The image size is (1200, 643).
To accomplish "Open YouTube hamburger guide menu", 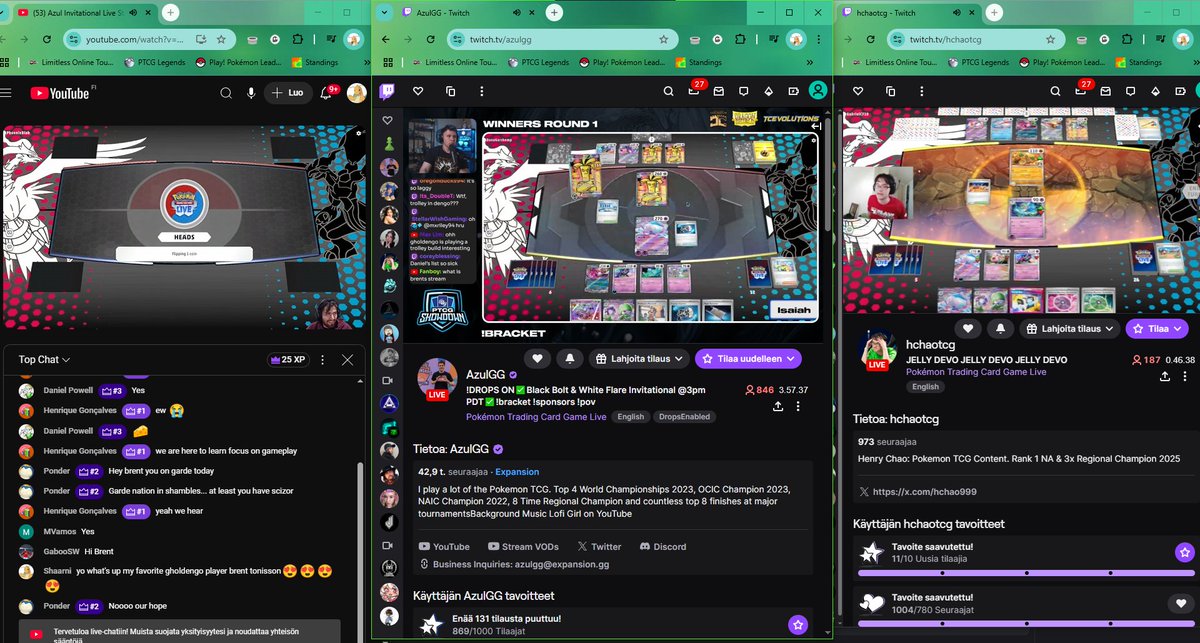I will pos(5,93).
